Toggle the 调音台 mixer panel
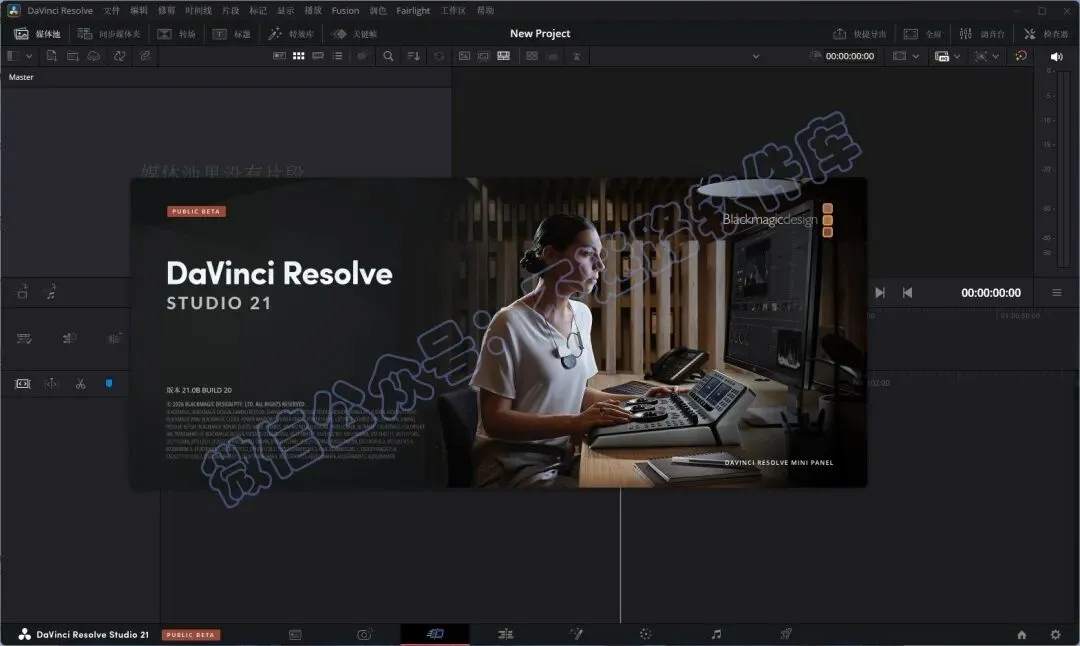 pos(982,34)
